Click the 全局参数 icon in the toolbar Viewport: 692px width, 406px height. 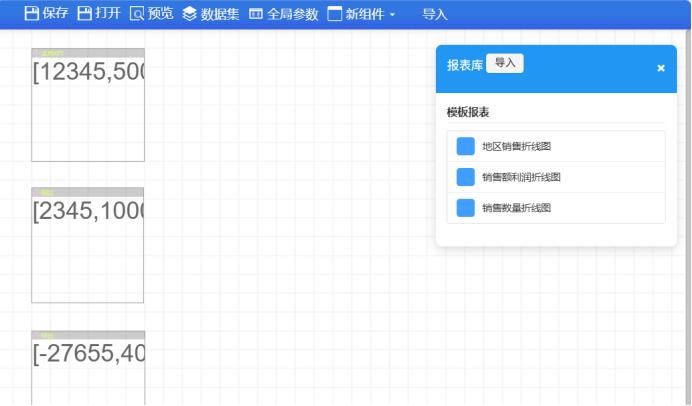[256, 14]
